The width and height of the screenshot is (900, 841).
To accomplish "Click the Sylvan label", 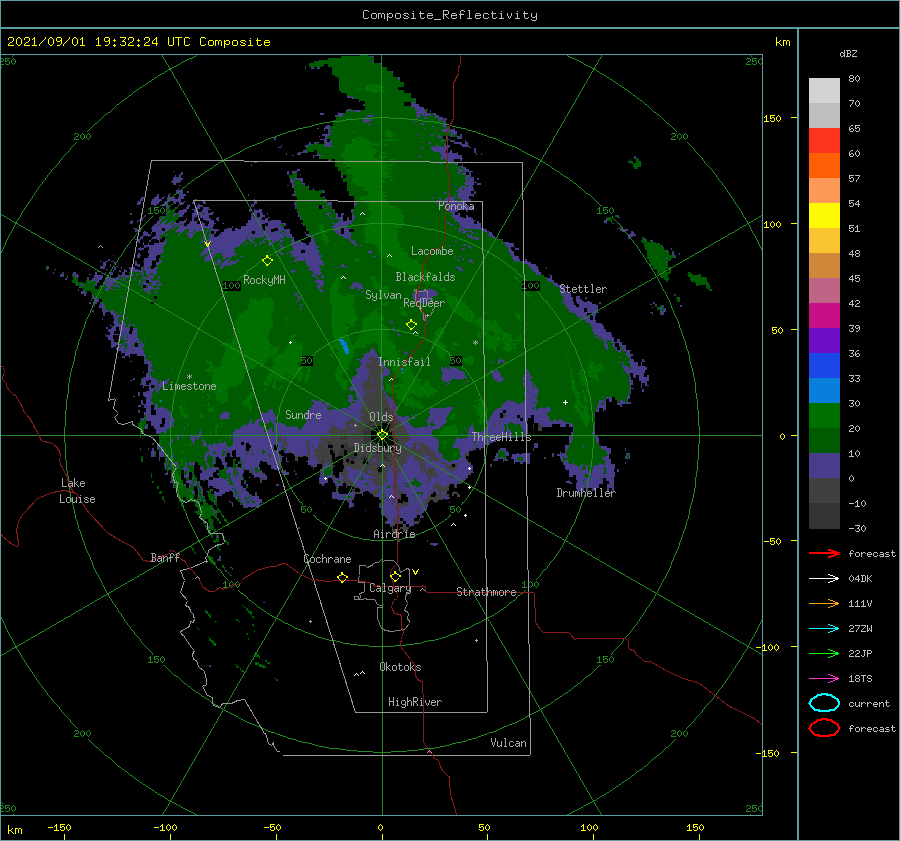I will click(383, 295).
